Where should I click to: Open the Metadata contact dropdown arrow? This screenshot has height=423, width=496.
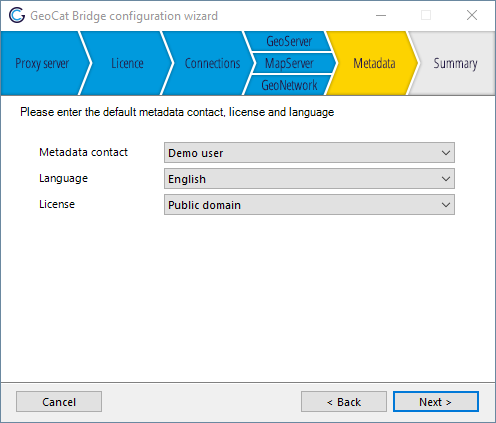point(446,153)
